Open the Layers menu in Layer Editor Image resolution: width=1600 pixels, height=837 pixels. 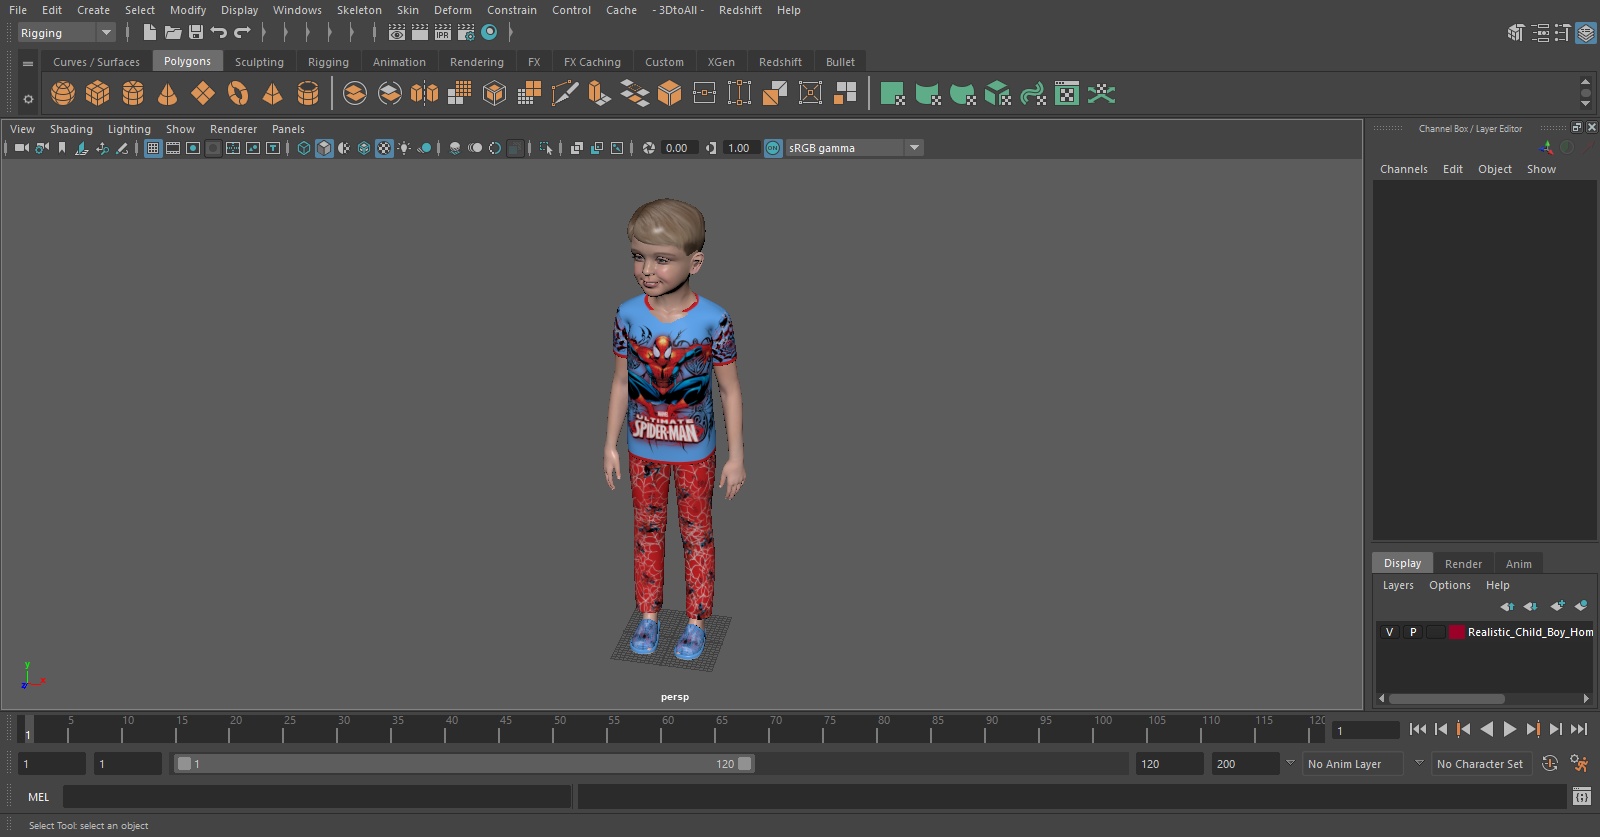point(1398,585)
